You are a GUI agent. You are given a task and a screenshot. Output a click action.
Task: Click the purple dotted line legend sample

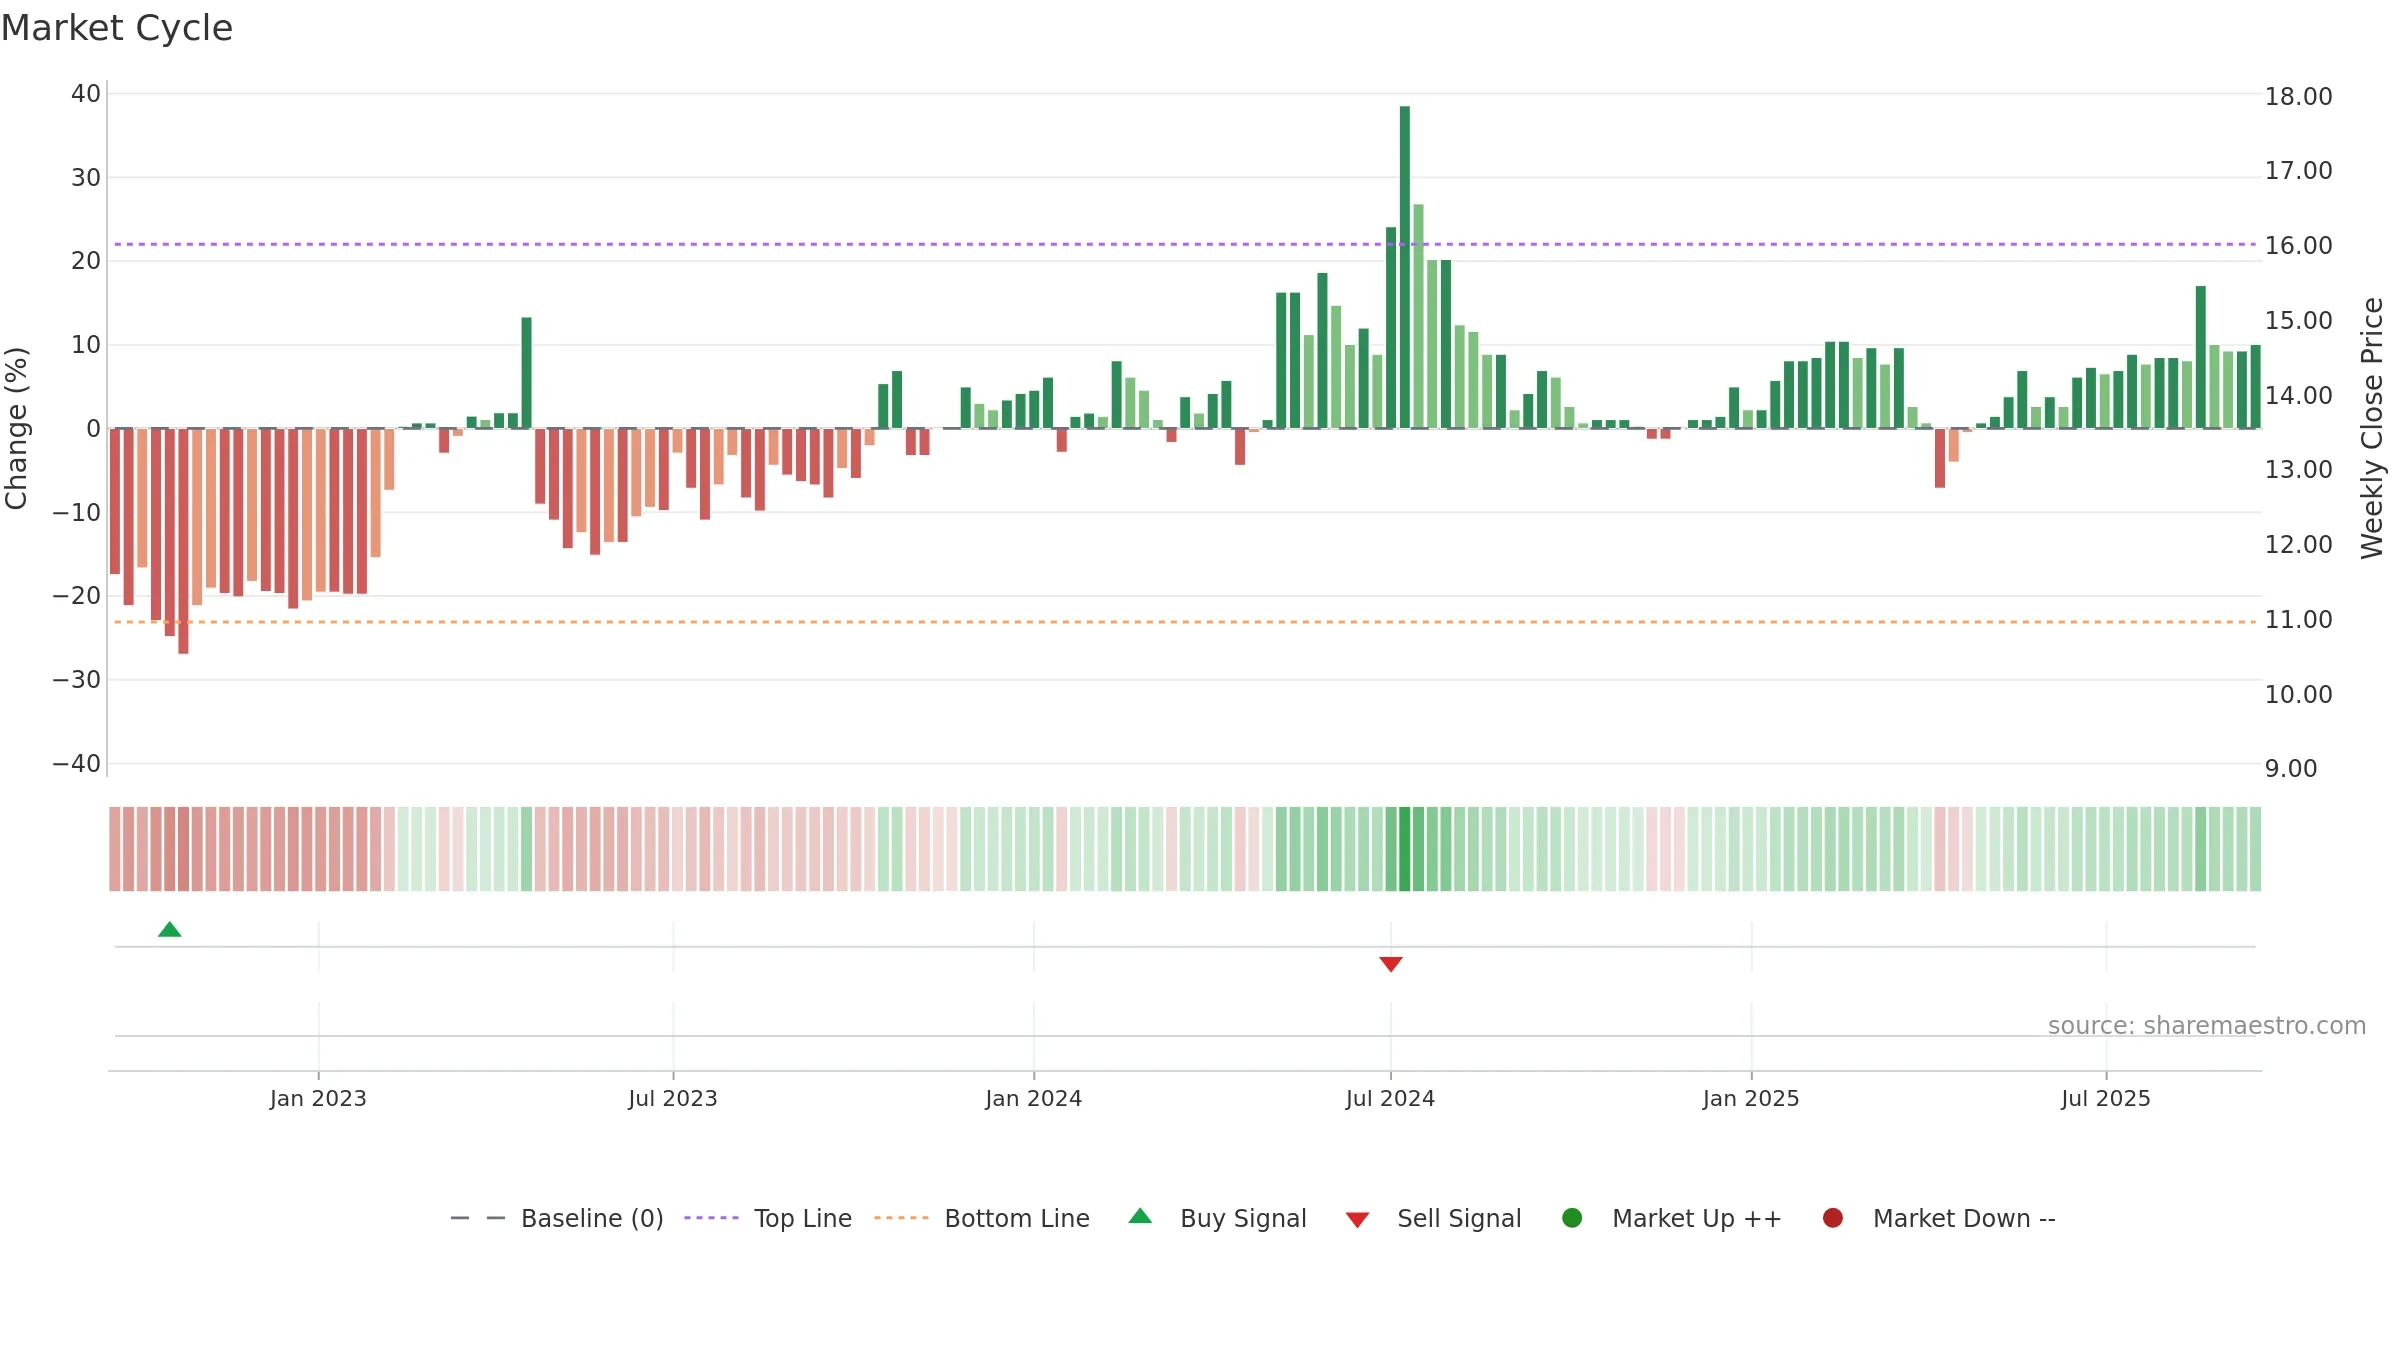[711, 1219]
